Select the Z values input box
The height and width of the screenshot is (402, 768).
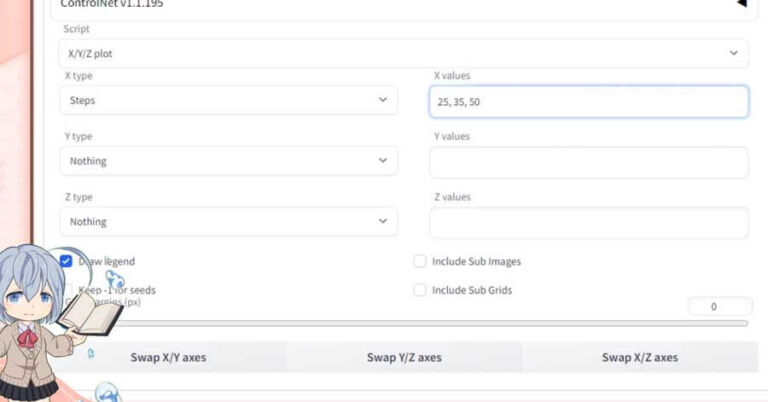[x=588, y=223]
